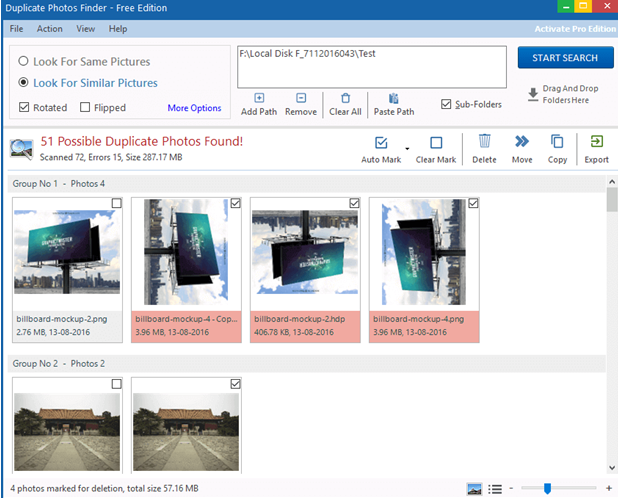The height and width of the screenshot is (498, 618).
Task: Click the Add Path icon
Action: coord(259,98)
